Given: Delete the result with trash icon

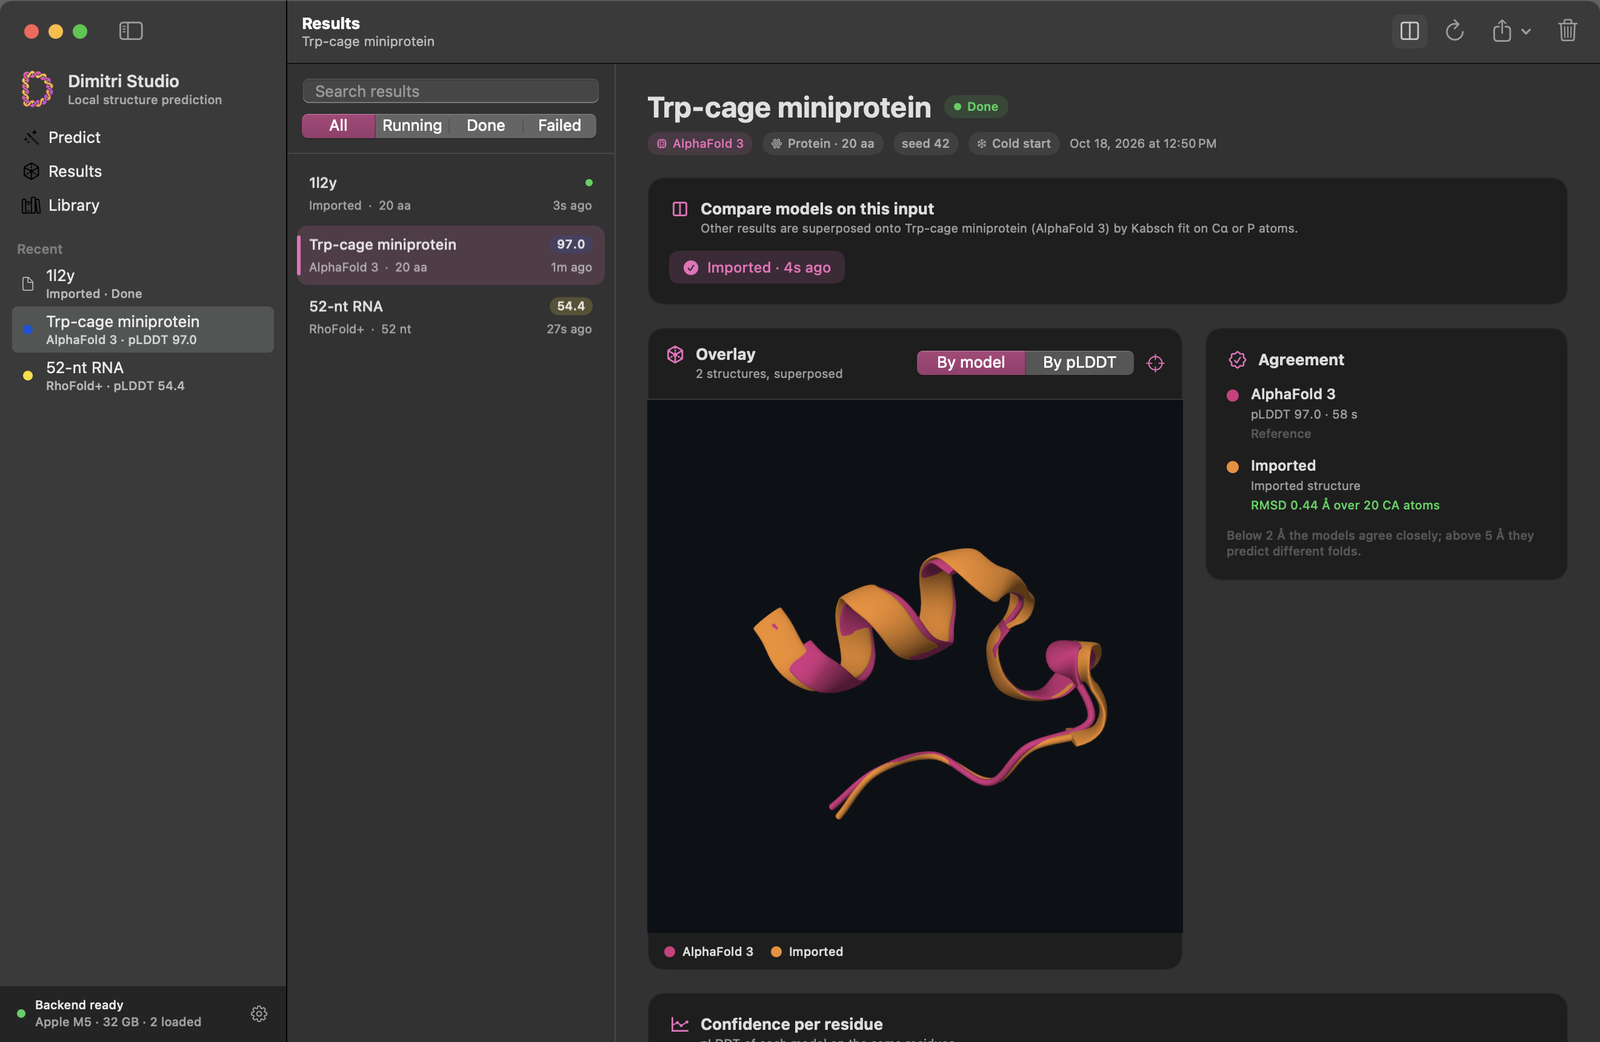Looking at the screenshot, I should (x=1567, y=31).
